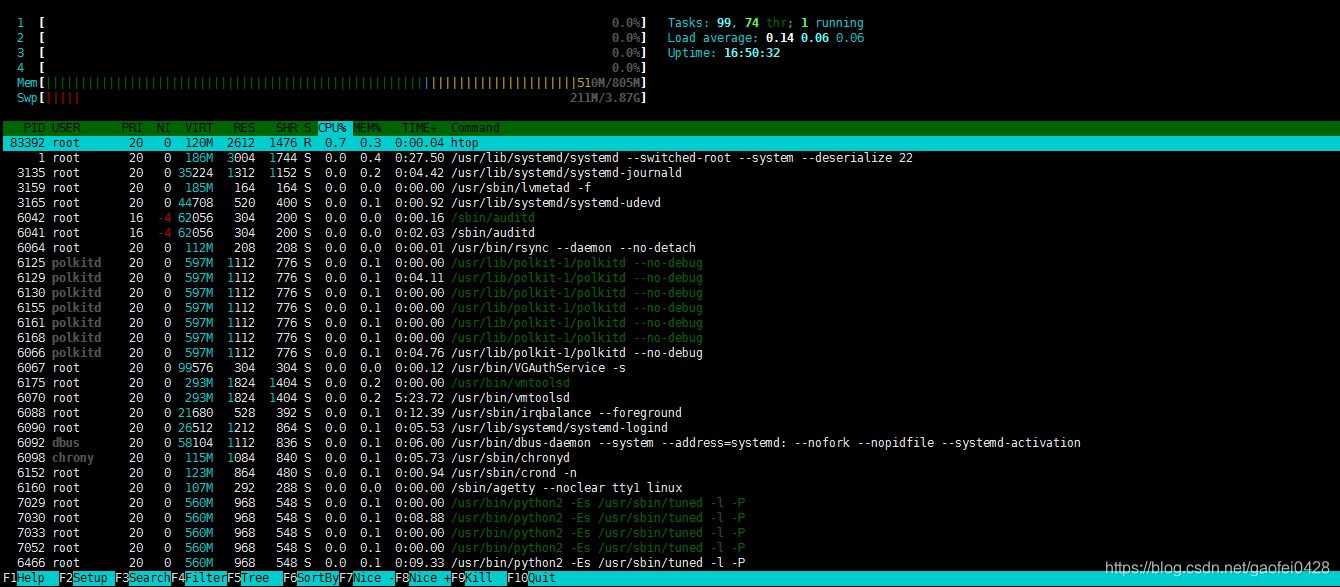This screenshot has height=587, width=1340.
Task: Activate F4 Filter in the bottom bar
Action: pyautogui.click(x=199, y=578)
